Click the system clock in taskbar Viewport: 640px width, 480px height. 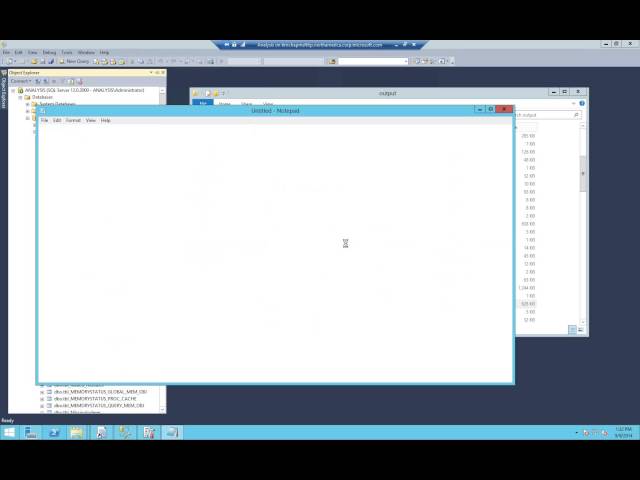coord(623,432)
